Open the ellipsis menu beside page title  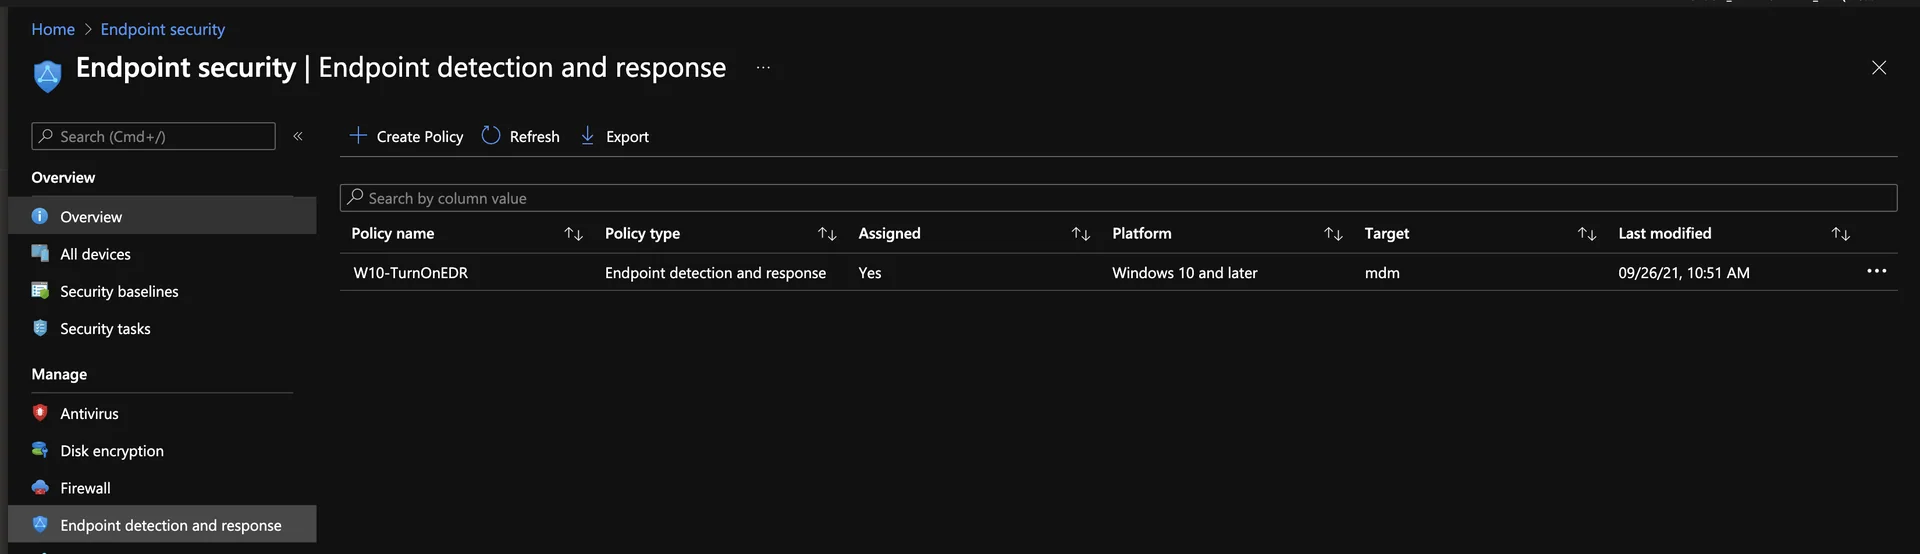[763, 67]
